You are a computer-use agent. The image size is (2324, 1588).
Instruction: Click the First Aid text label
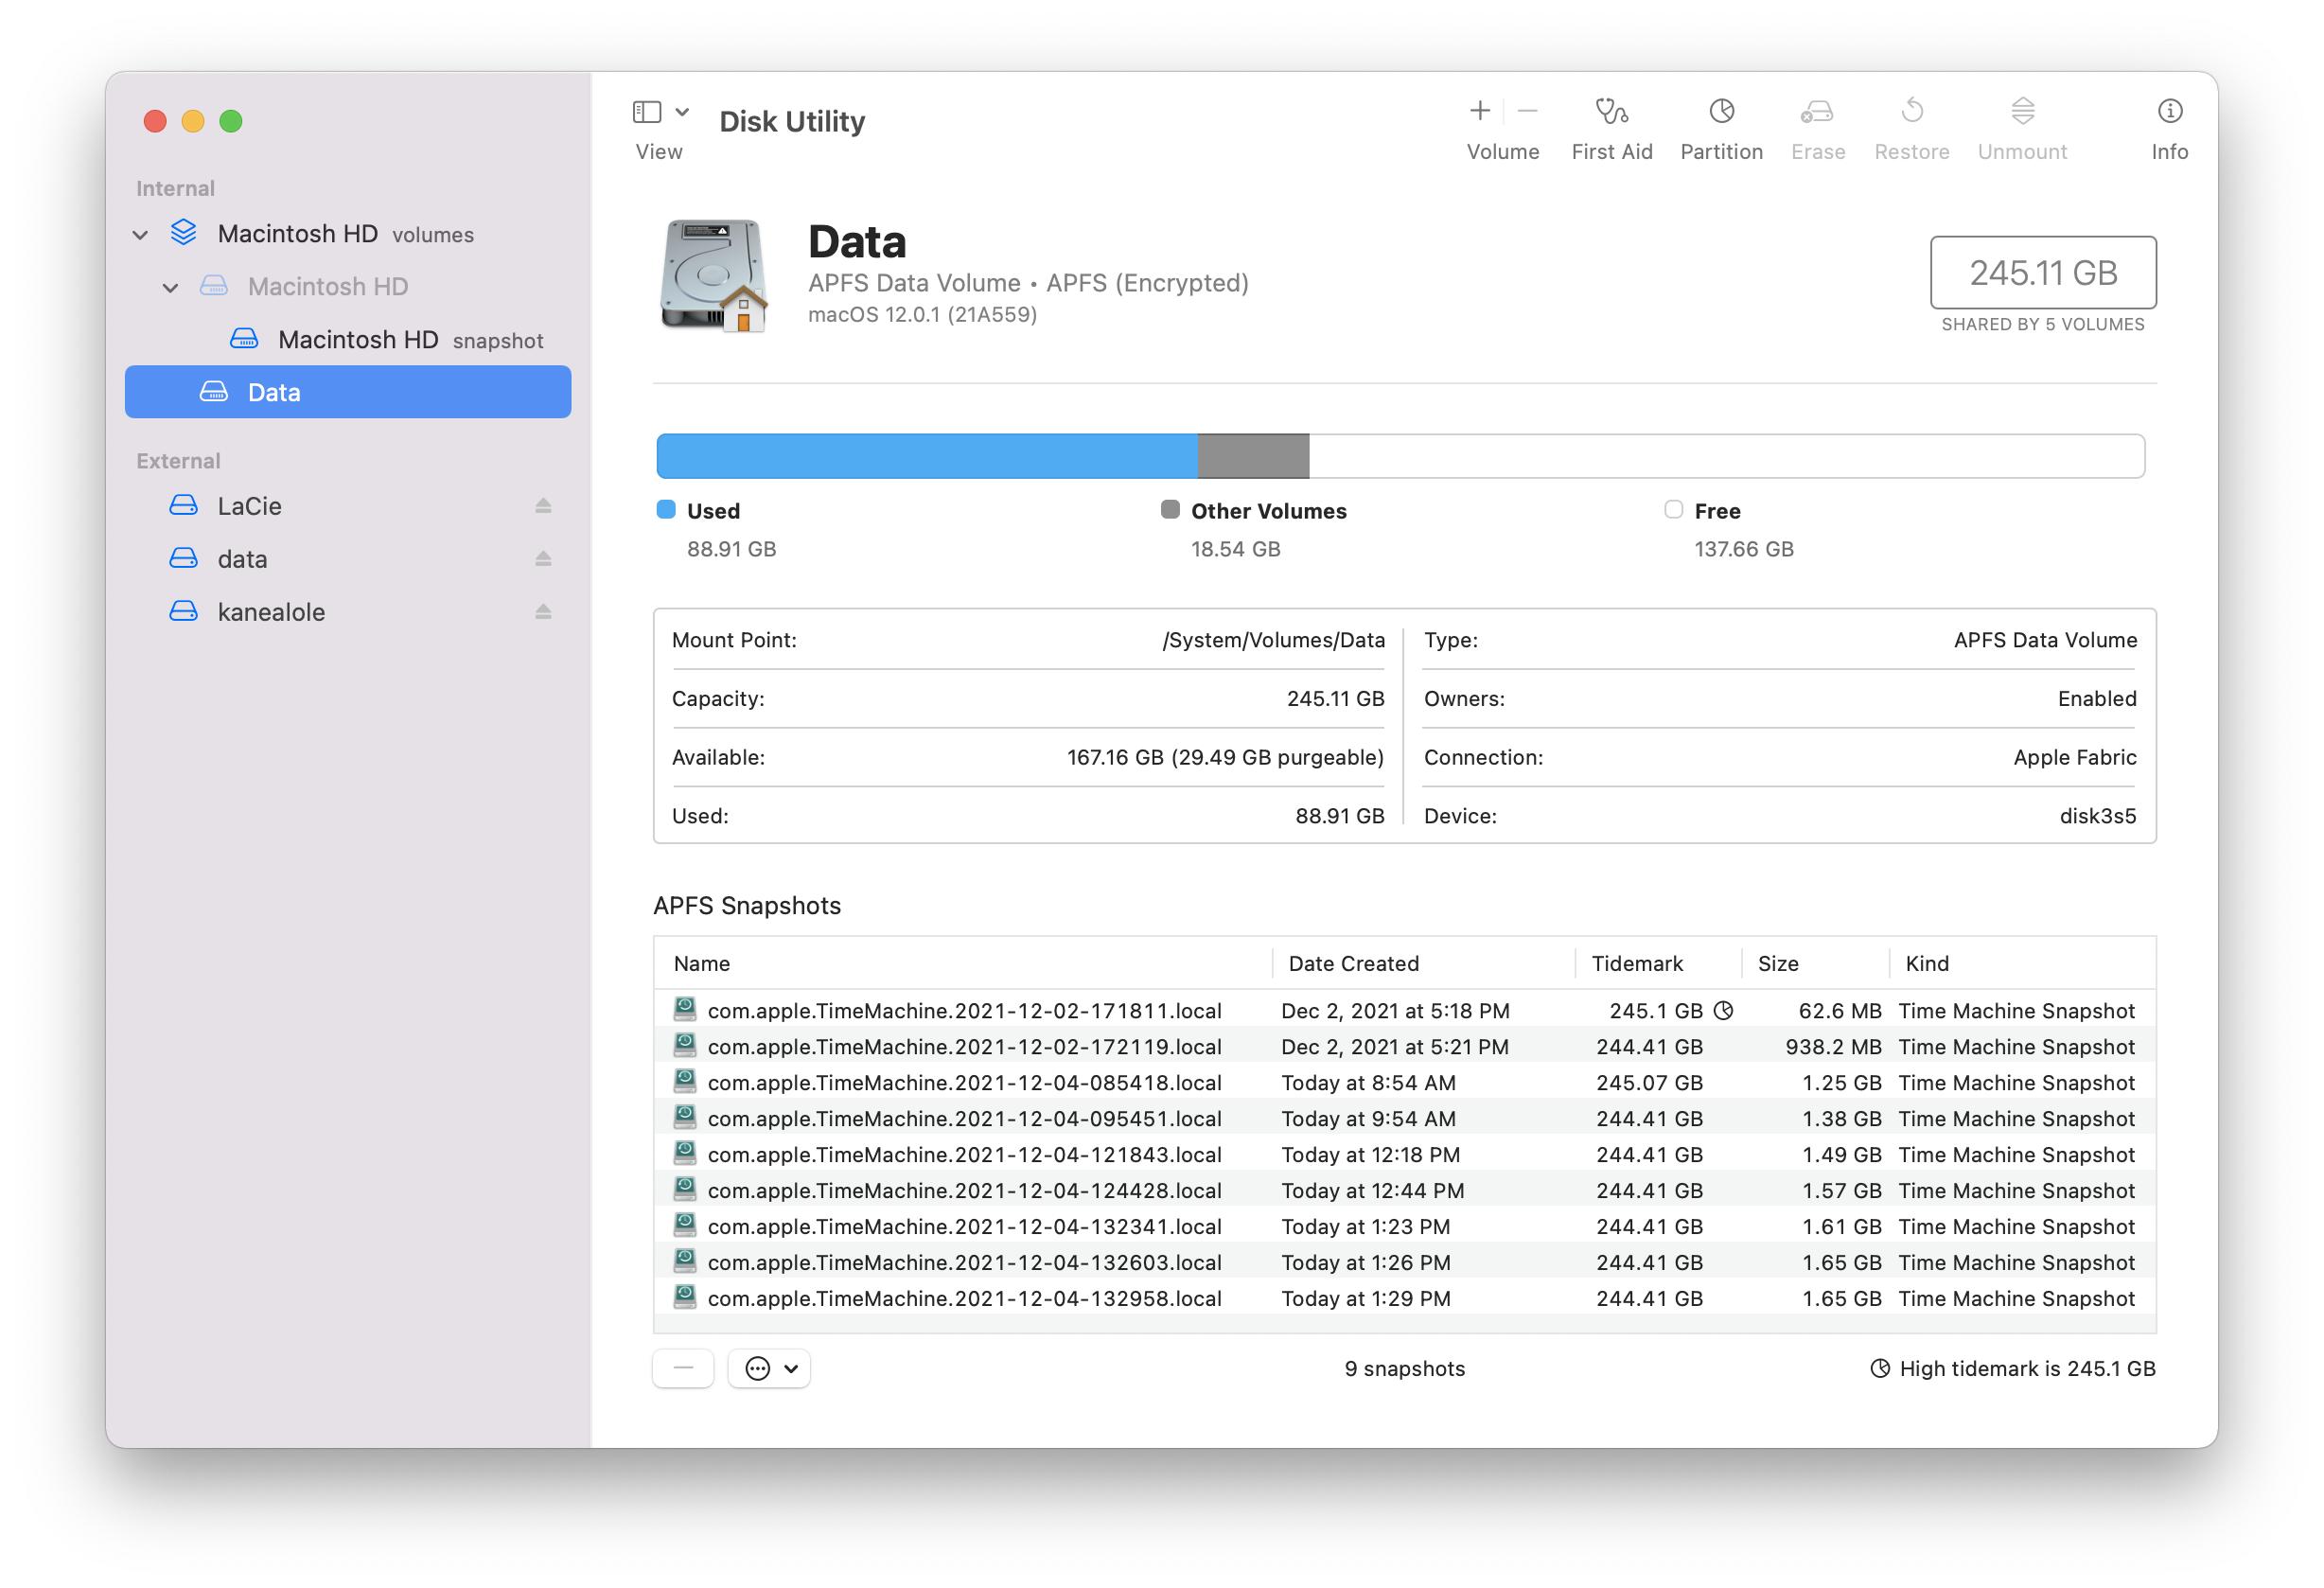[1611, 152]
